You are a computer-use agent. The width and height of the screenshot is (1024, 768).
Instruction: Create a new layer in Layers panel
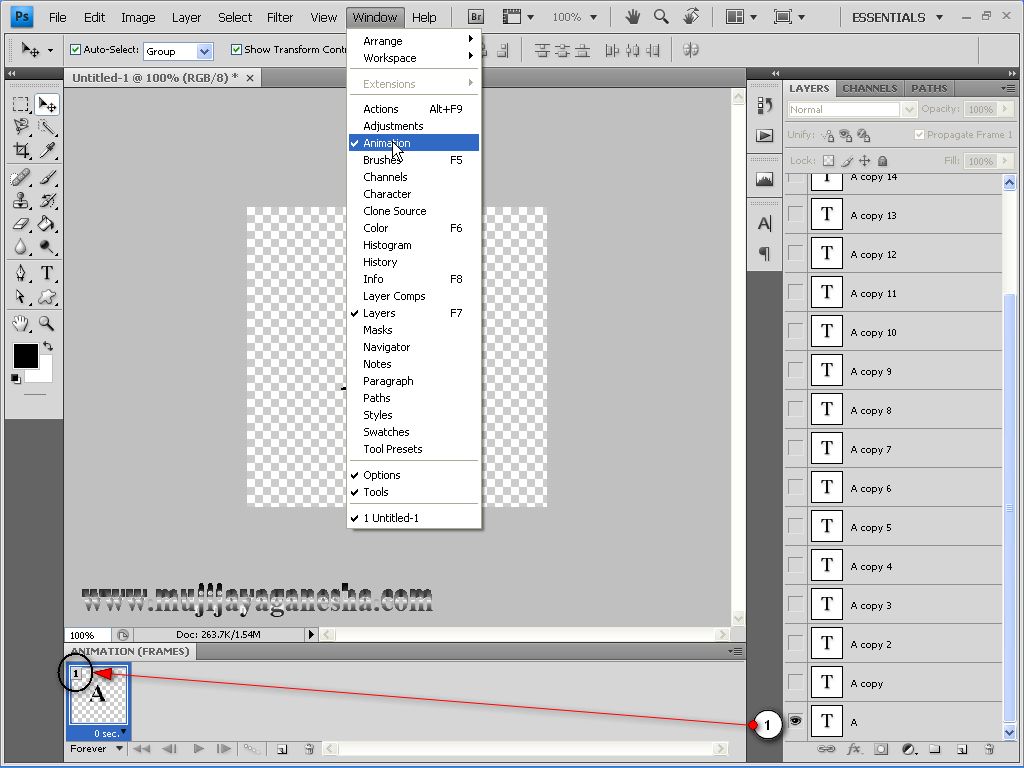(x=962, y=749)
